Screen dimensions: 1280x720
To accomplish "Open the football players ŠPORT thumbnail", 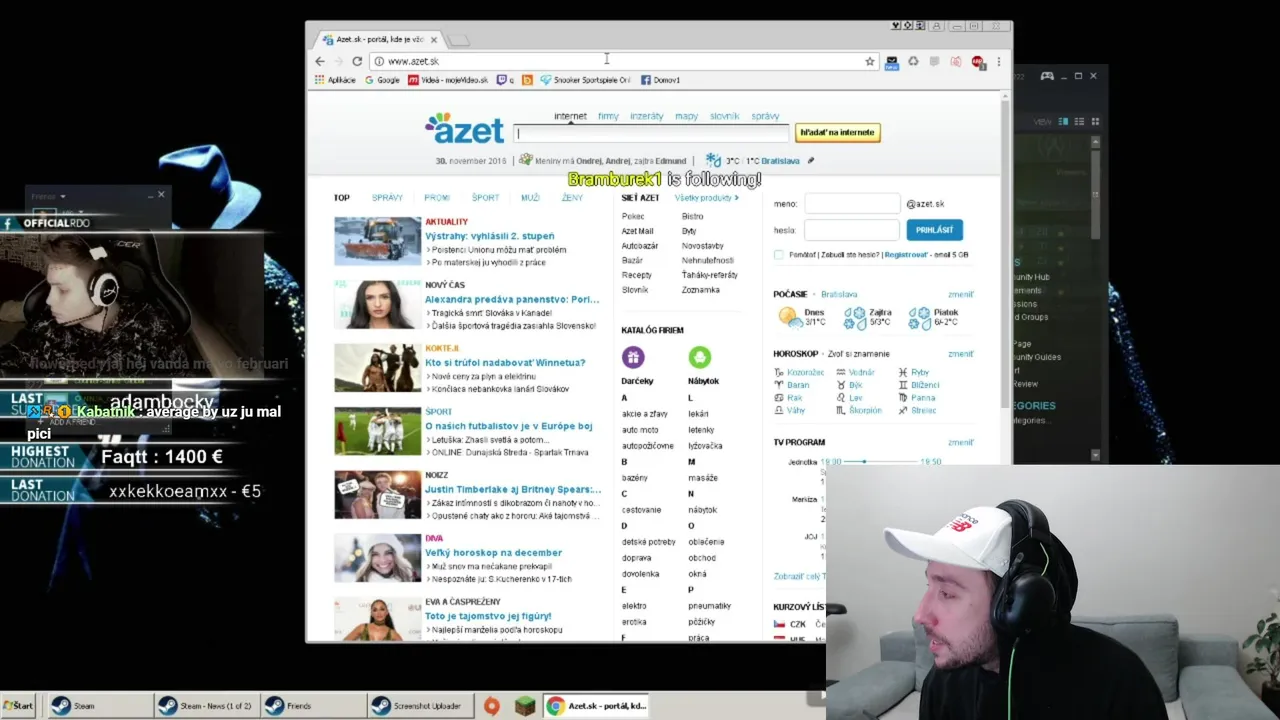I will pos(378,431).
